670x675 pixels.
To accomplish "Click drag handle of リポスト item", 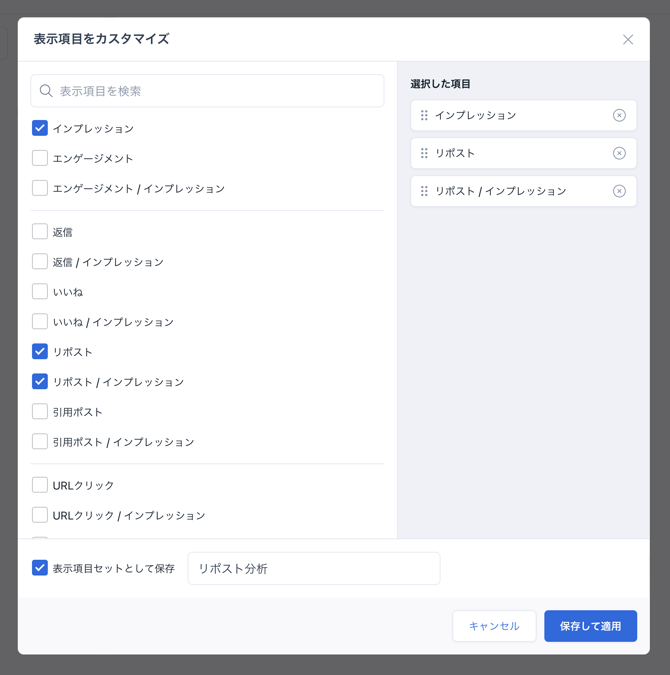I will pos(424,154).
